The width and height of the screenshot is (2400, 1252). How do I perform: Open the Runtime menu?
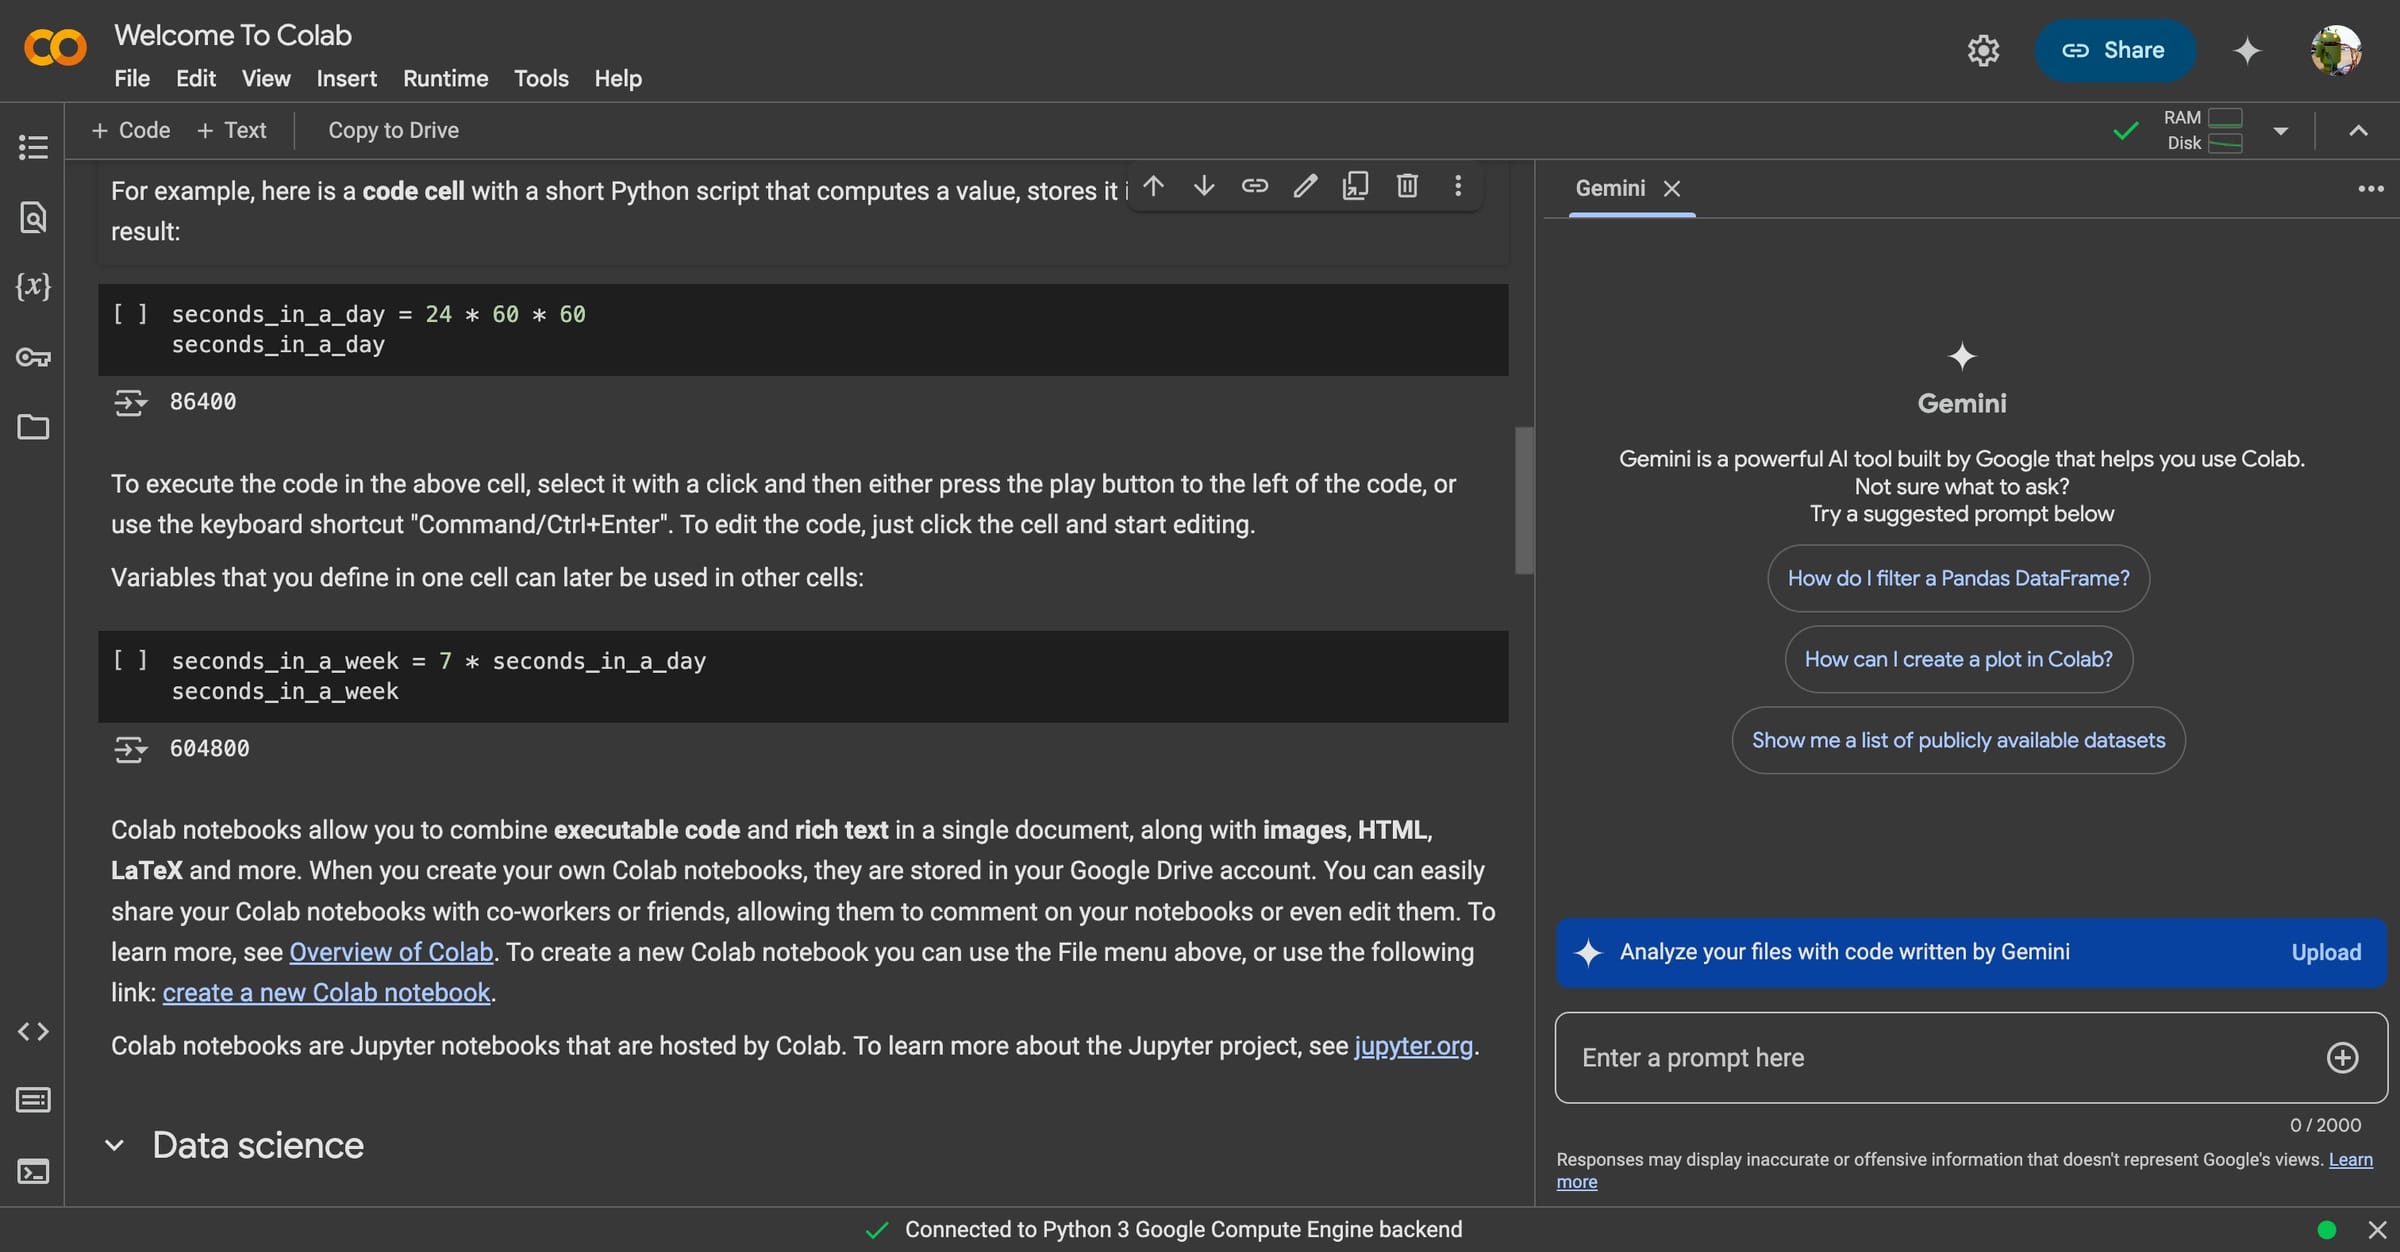445,78
